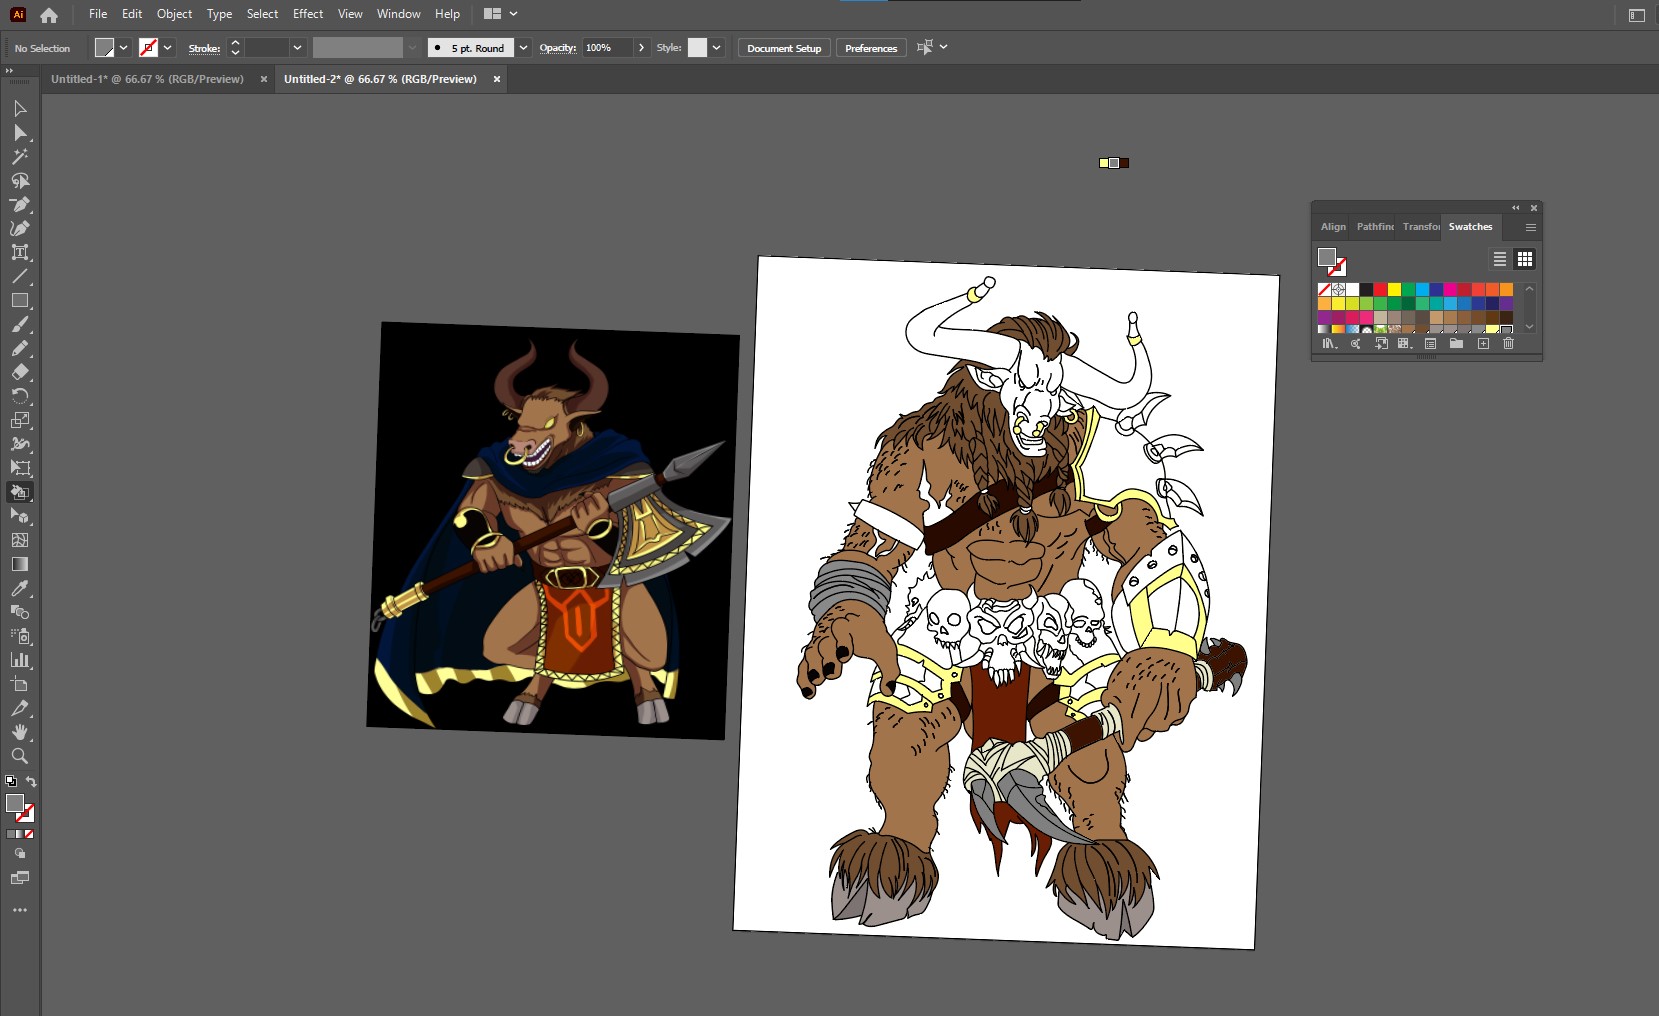
Task: Close the Untitled-2 document tab
Action: [497, 79]
